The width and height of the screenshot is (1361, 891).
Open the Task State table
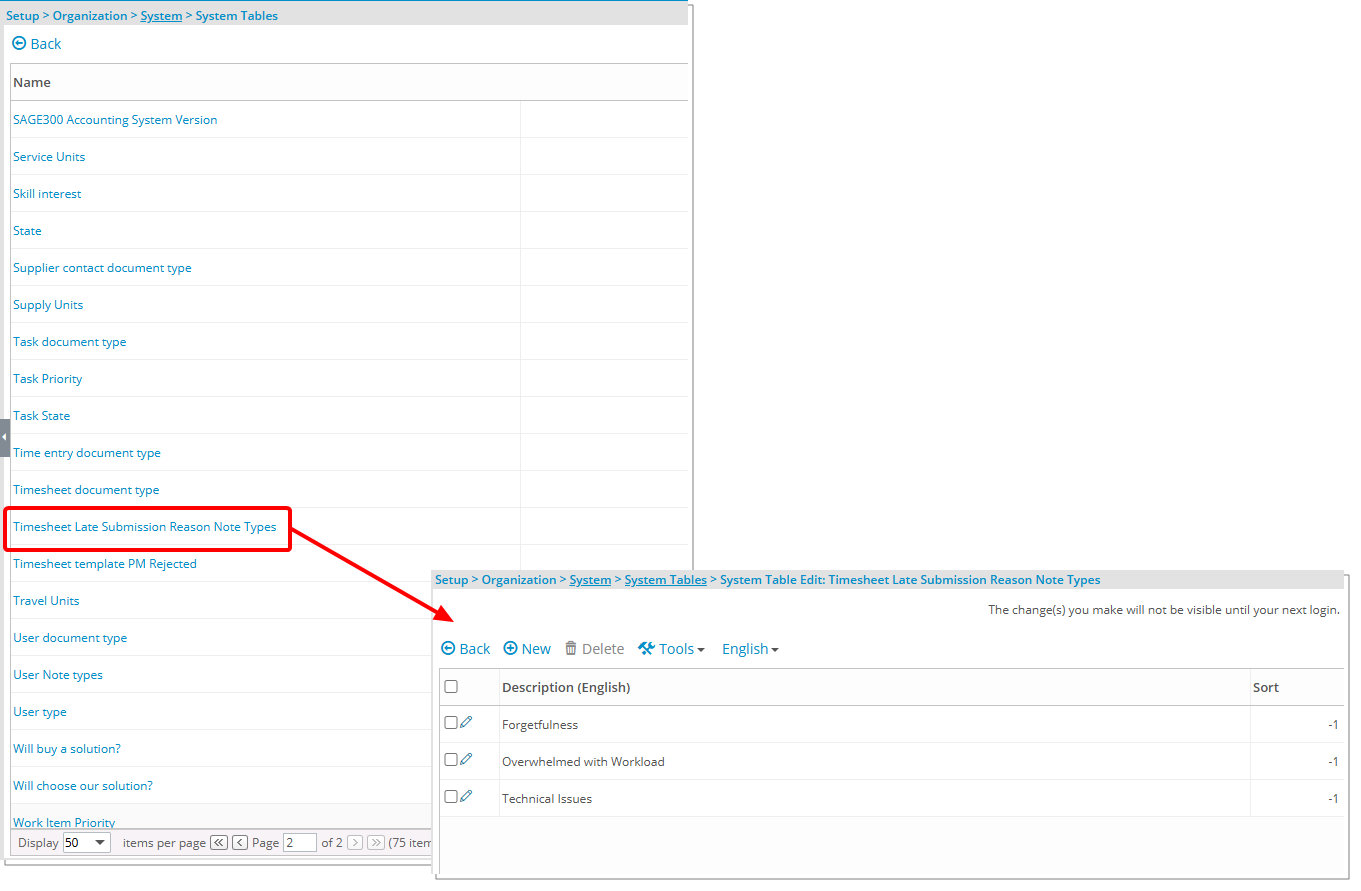click(x=41, y=416)
